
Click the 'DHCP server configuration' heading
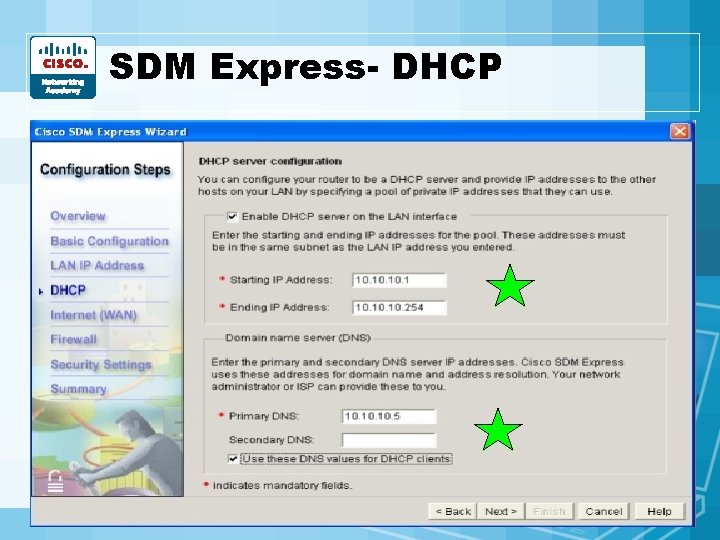[270, 161]
